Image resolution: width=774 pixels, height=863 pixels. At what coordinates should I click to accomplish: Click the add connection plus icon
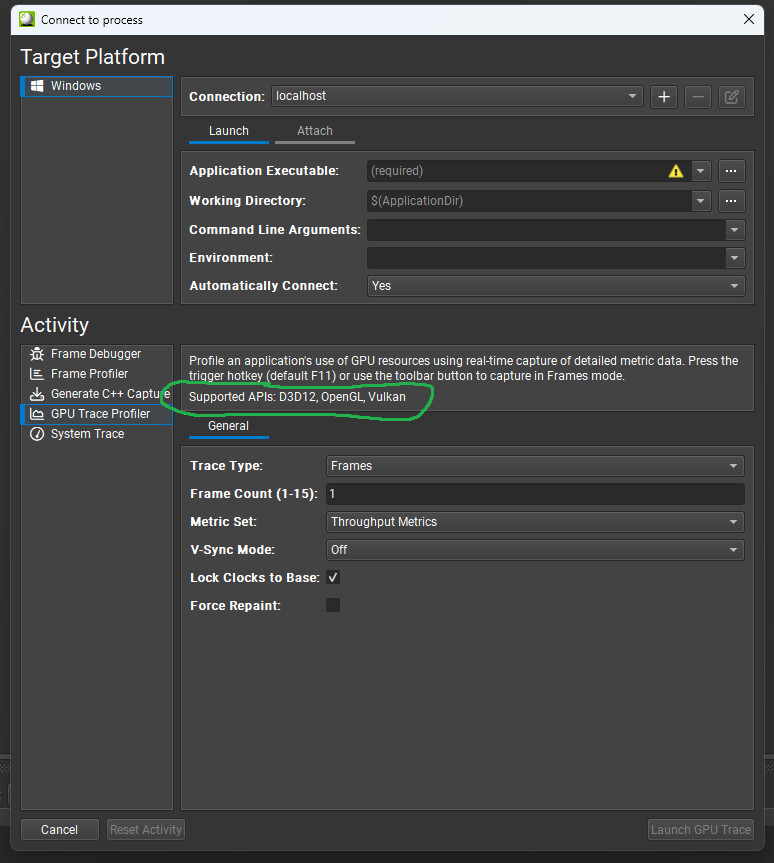[x=664, y=97]
